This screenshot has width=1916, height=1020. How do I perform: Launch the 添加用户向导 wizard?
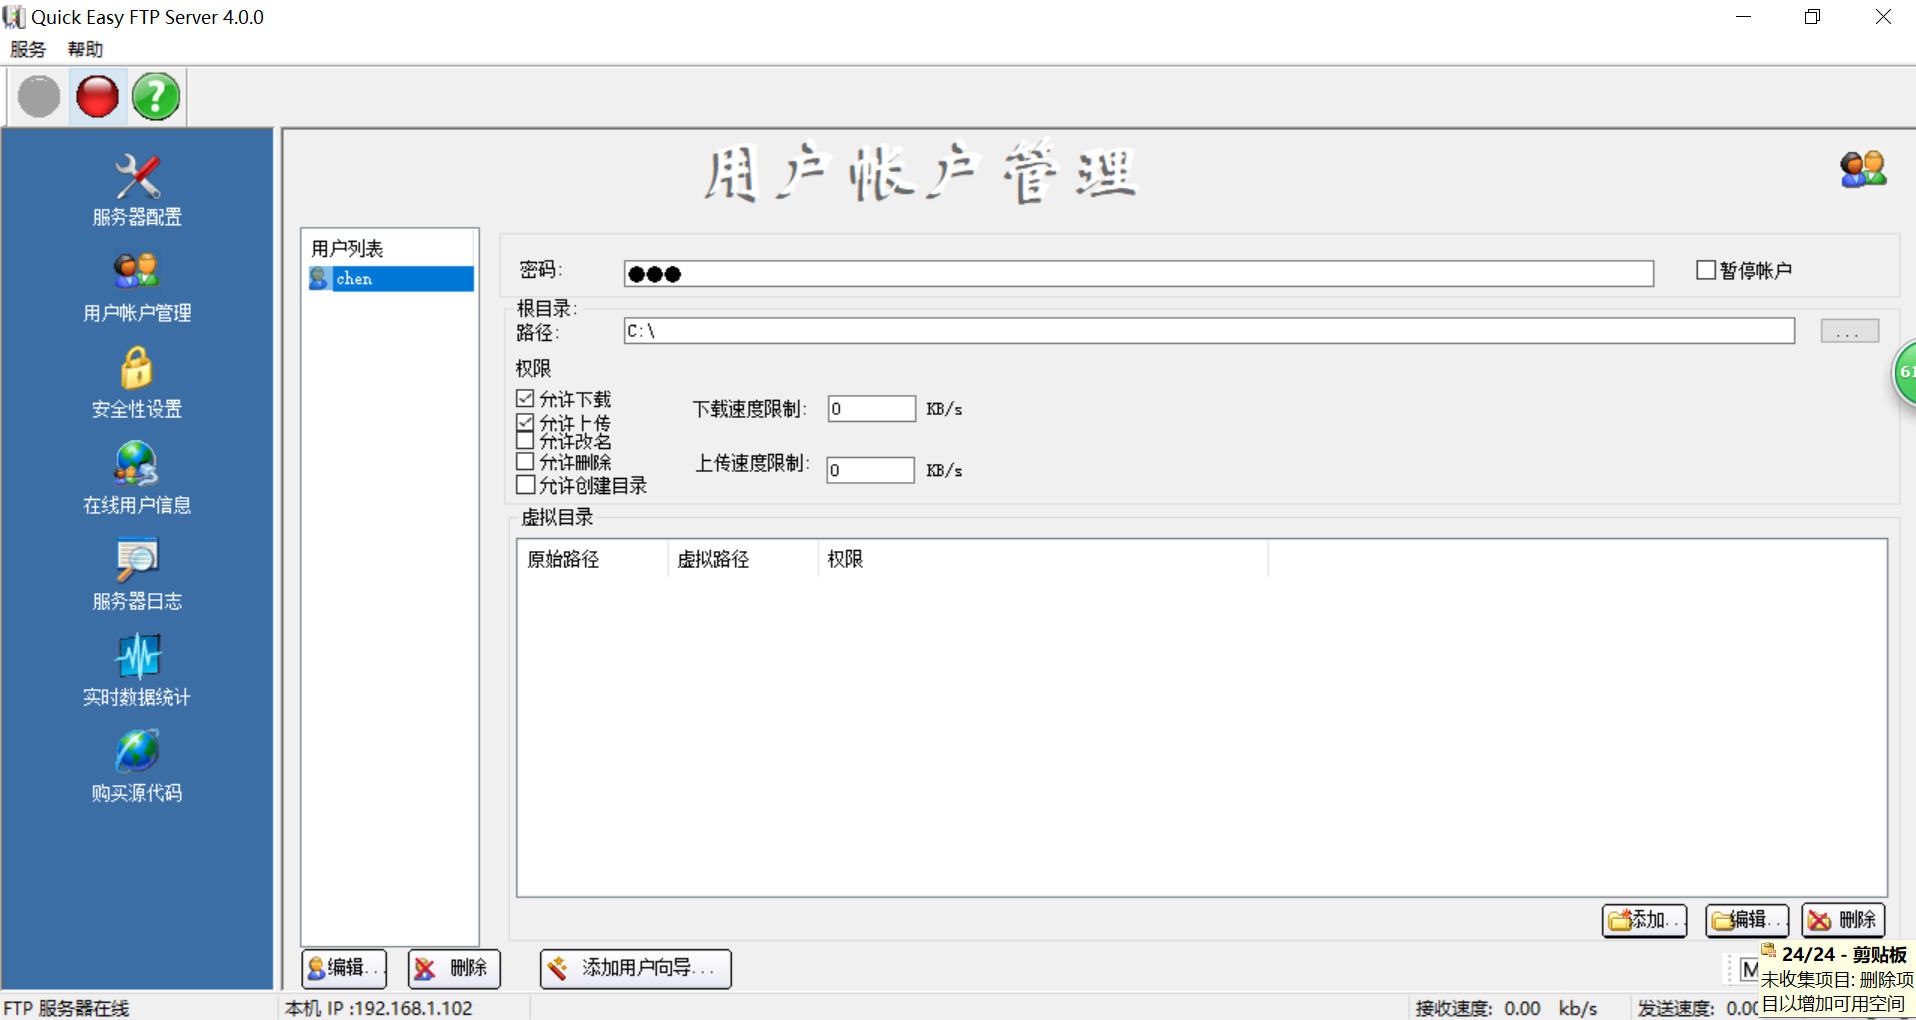coord(636,968)
